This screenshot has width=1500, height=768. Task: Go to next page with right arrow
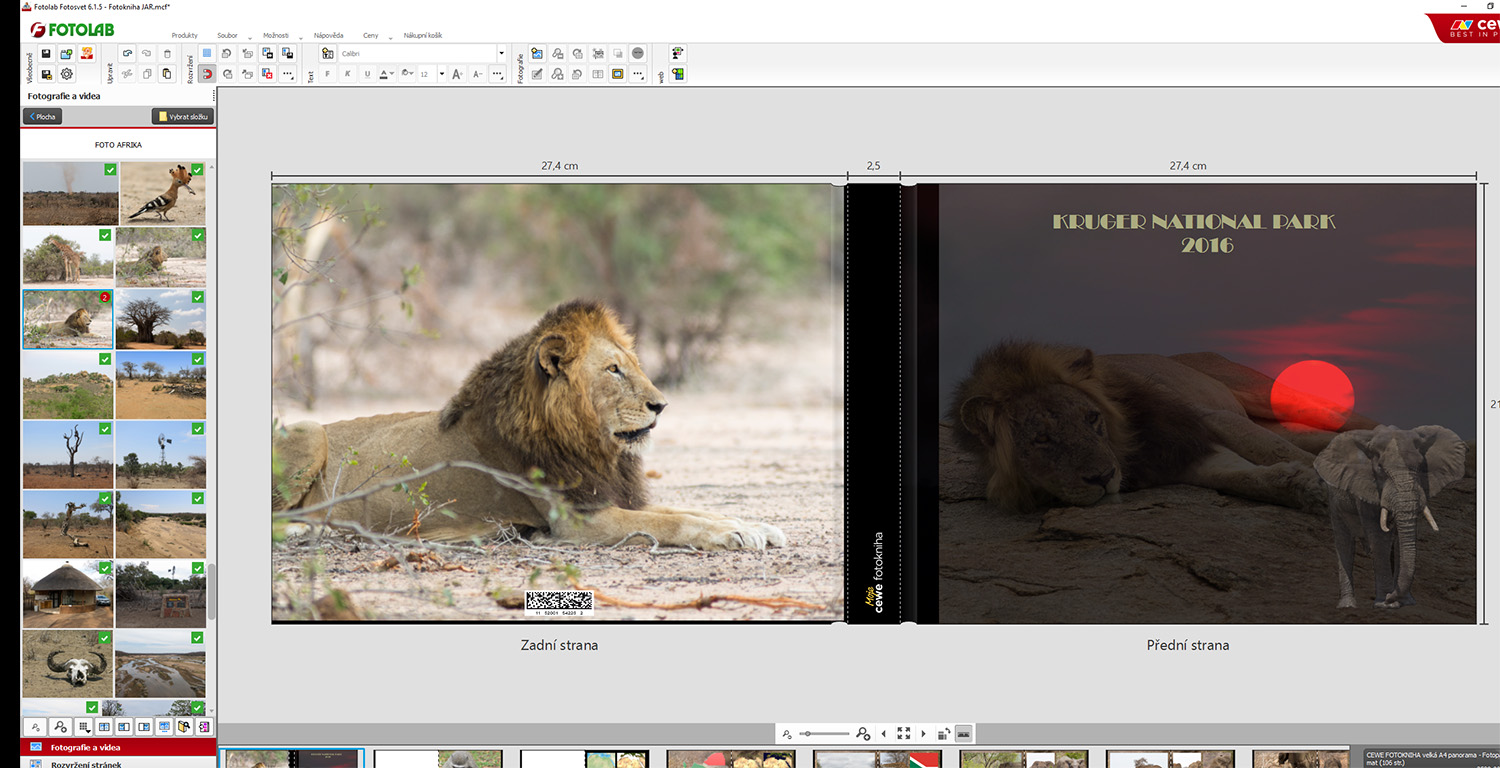point(923,734)
